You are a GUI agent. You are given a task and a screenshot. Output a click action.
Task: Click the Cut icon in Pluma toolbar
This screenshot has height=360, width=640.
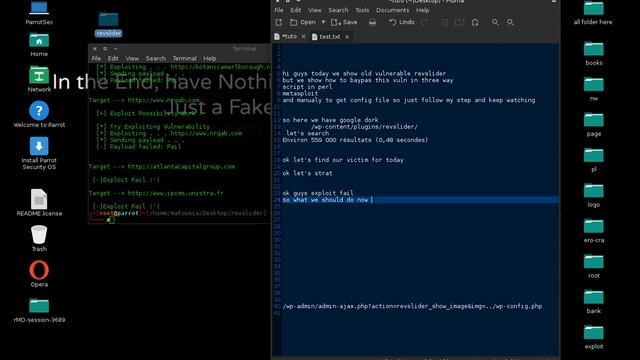point(444,22)
